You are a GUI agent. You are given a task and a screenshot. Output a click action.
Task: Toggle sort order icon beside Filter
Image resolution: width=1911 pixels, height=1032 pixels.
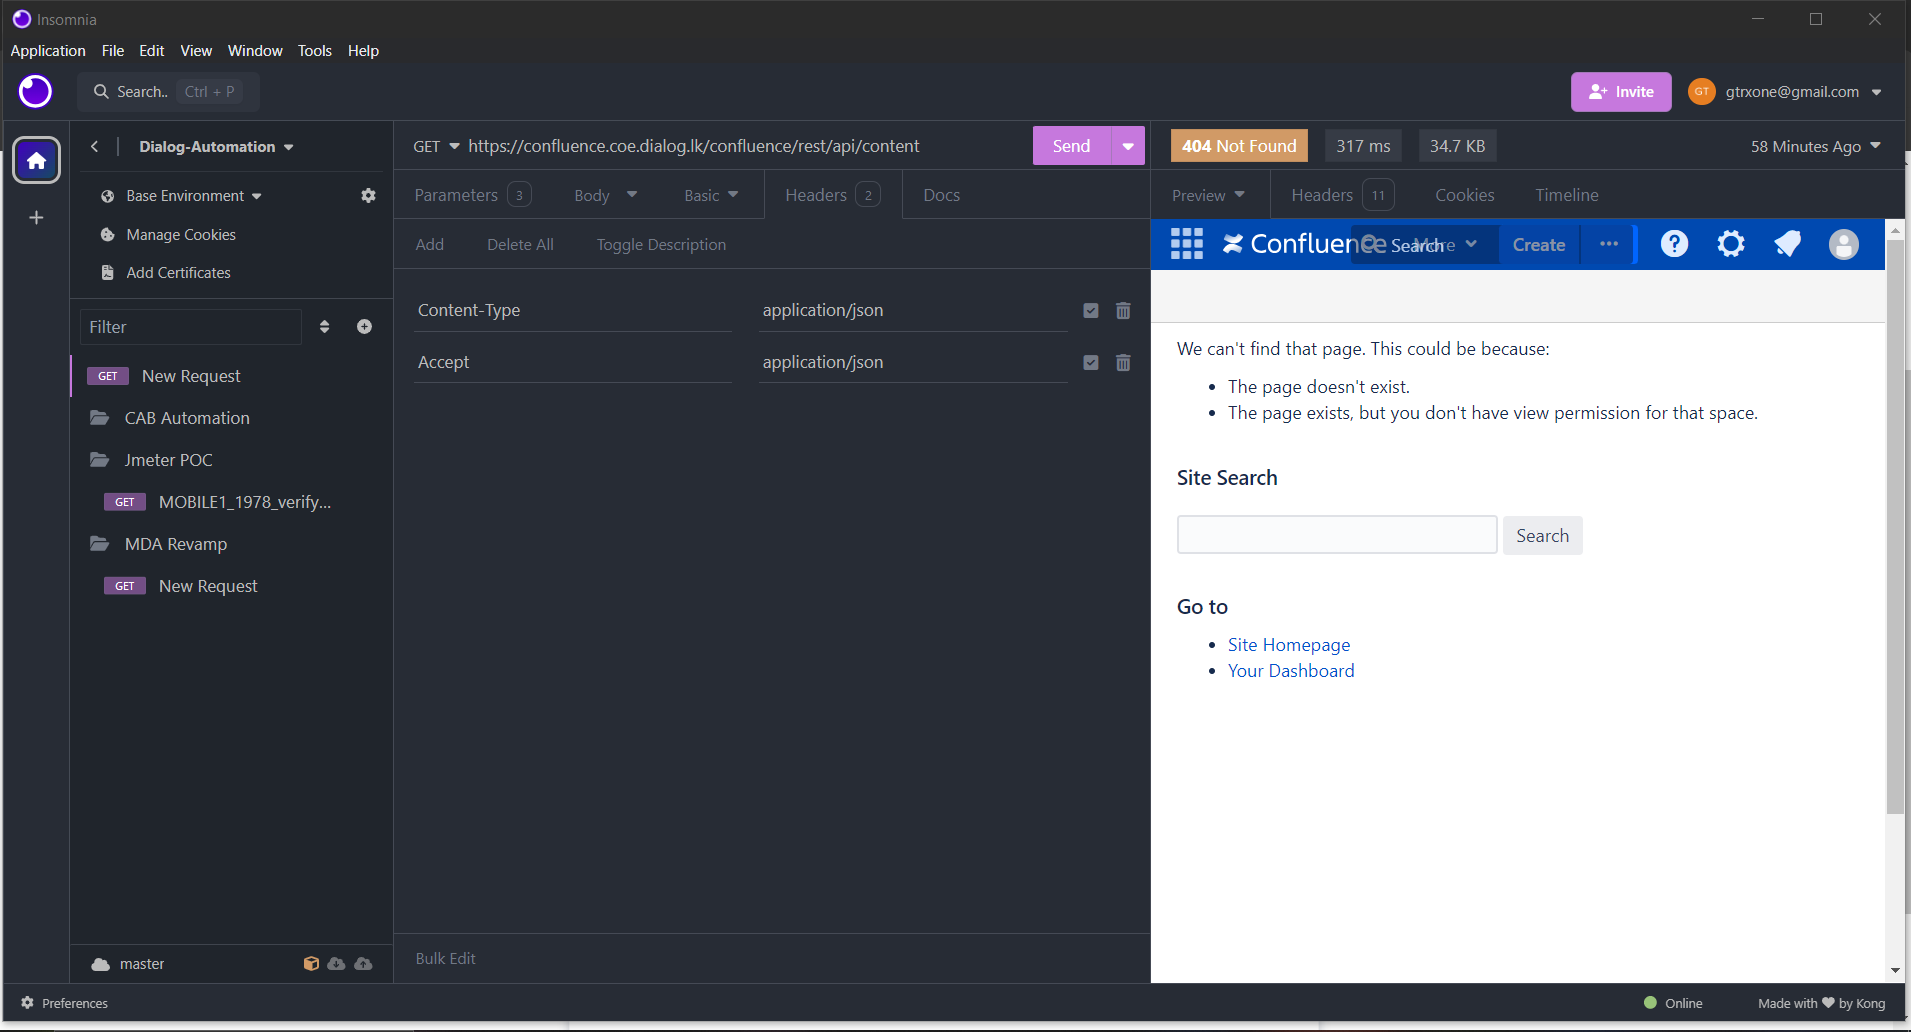(x=324, y=327)
